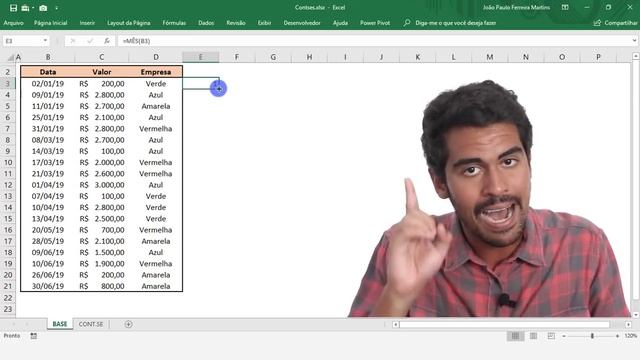The height and width of the screenshot is (360, 640).
Task: Open the Exibir ribbon tab
Action: pos(264,23)
